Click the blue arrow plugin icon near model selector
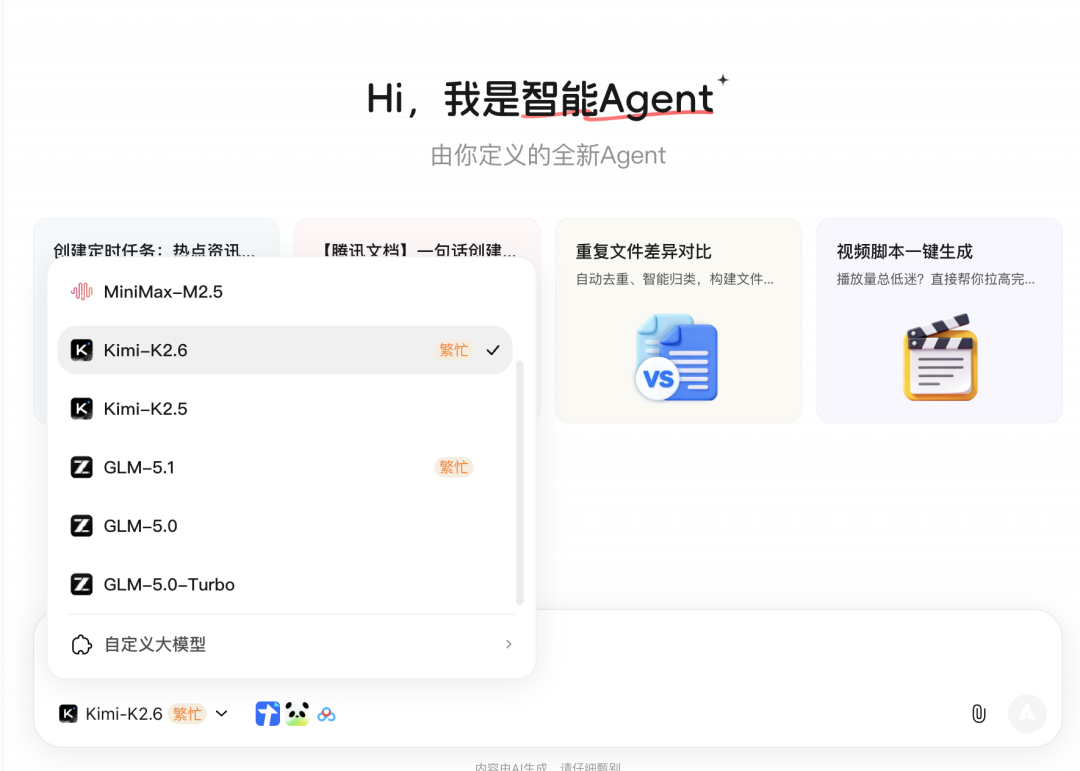This screenshot has width=1080, height=771. click(x=266, y=713)
